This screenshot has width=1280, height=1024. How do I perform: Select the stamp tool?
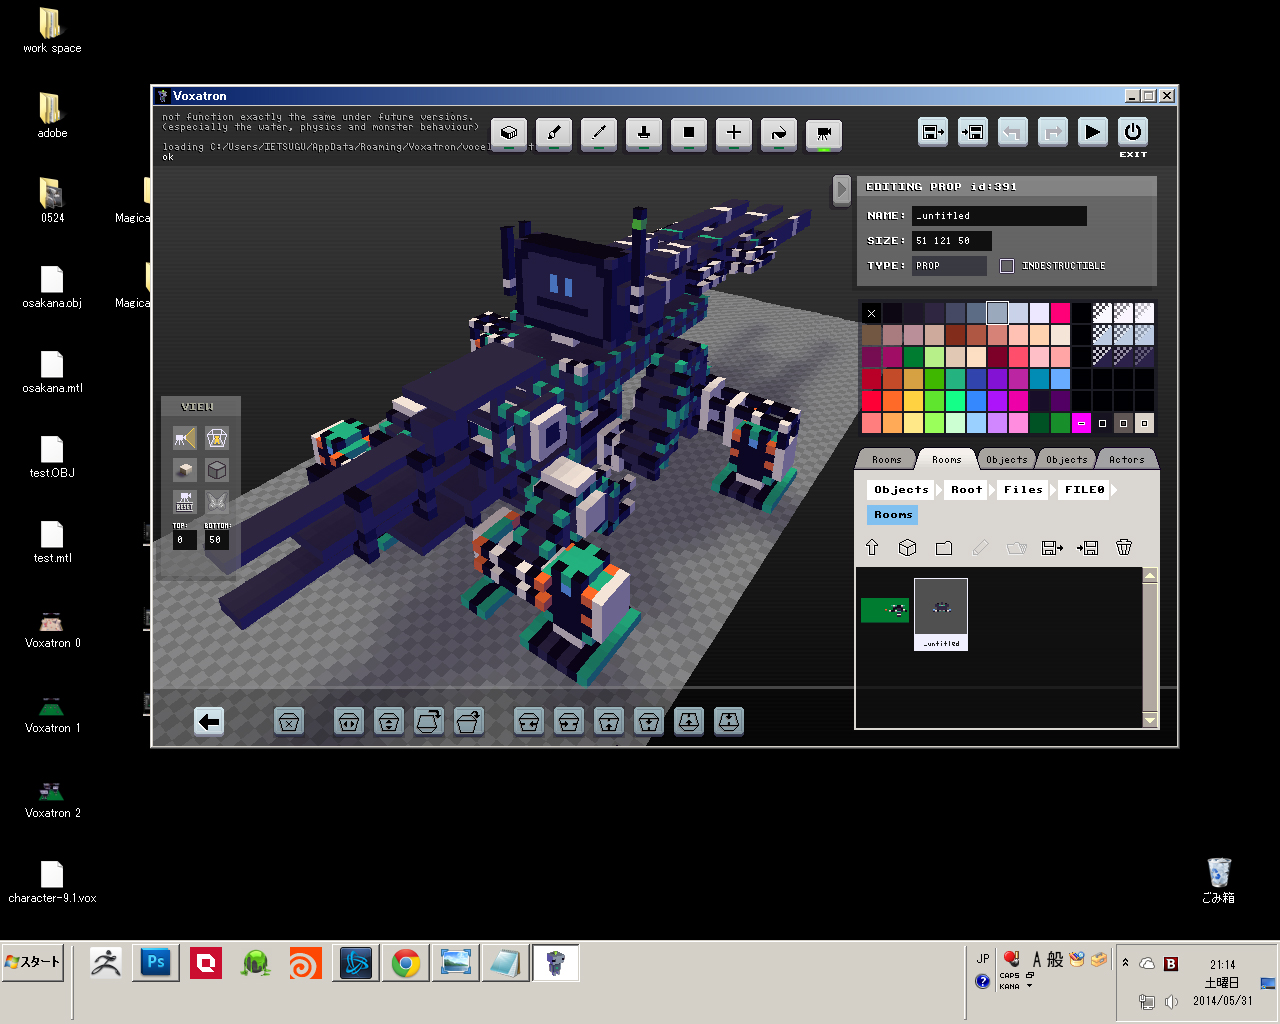644,133
